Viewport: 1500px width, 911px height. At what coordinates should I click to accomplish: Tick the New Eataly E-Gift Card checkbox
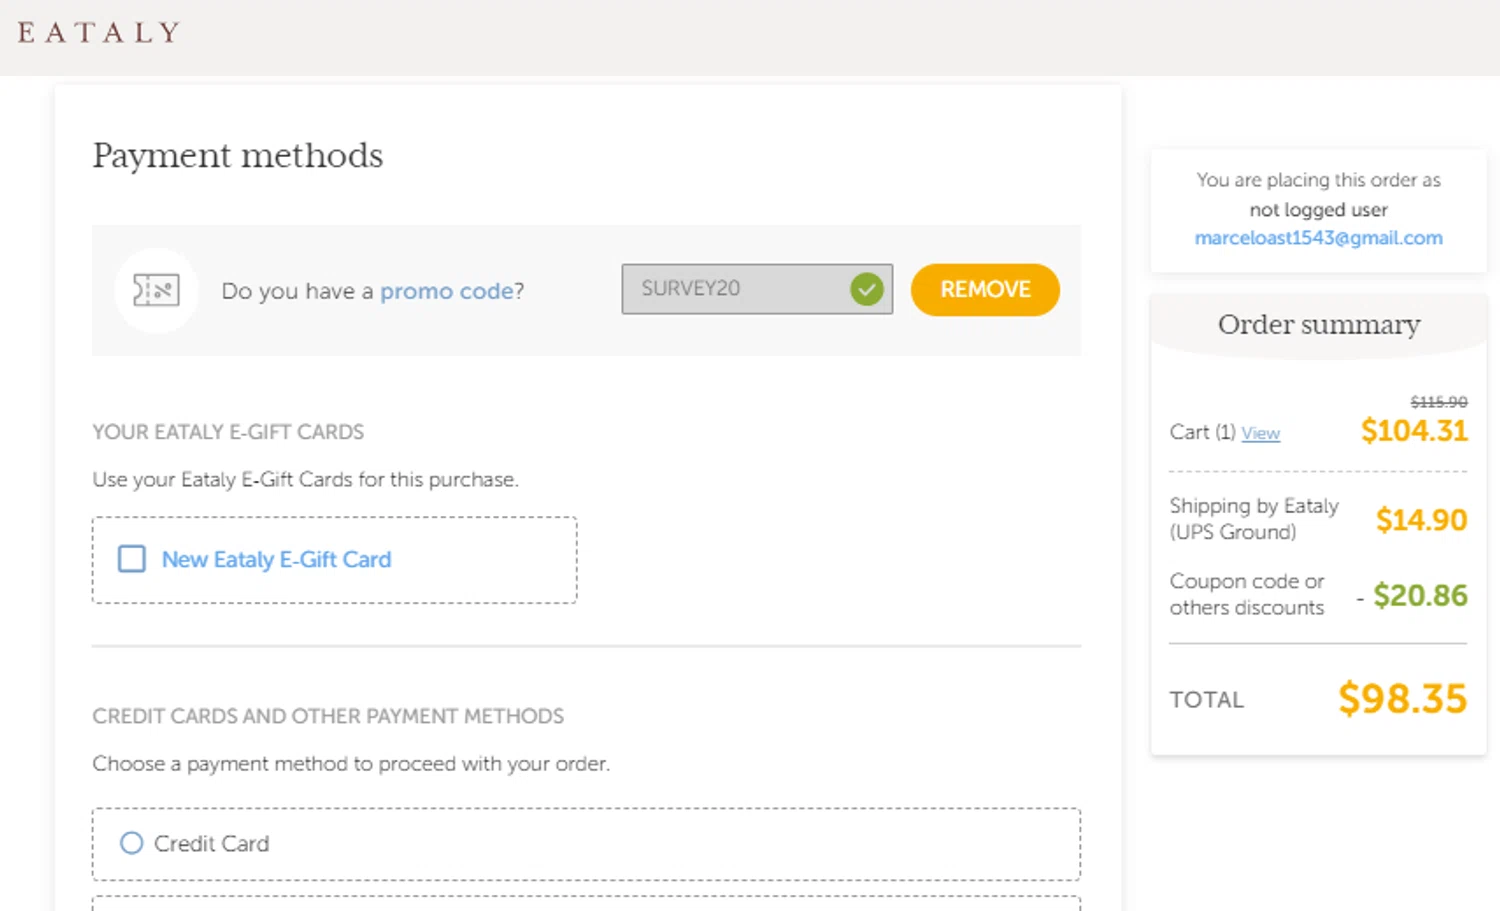[132, 559]
